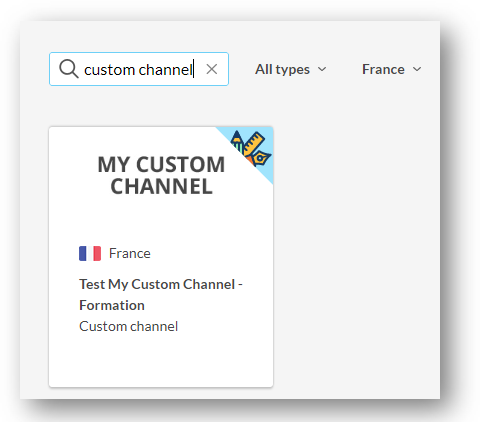
Task: Select the MY CUSTOM CHANNEL heading
Action: click(161, 175)
